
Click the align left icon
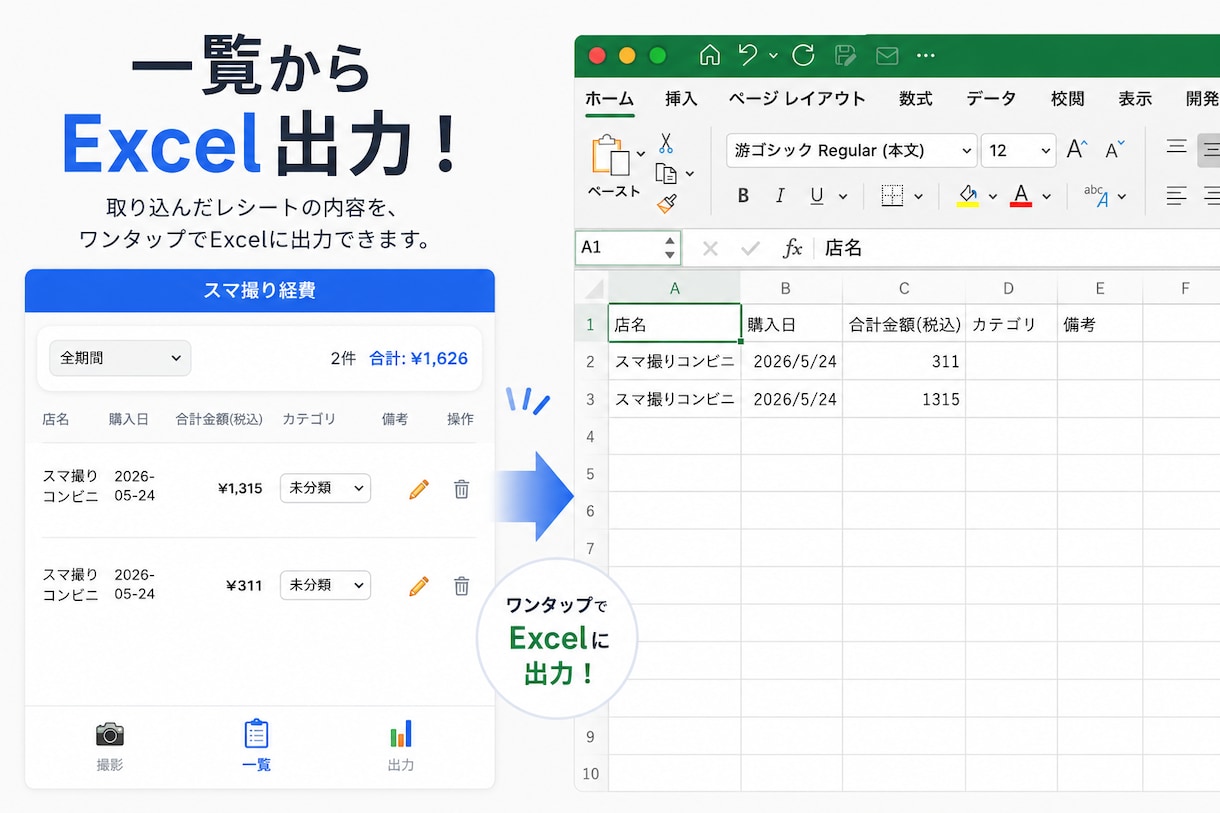click(x=1176, y=195)
